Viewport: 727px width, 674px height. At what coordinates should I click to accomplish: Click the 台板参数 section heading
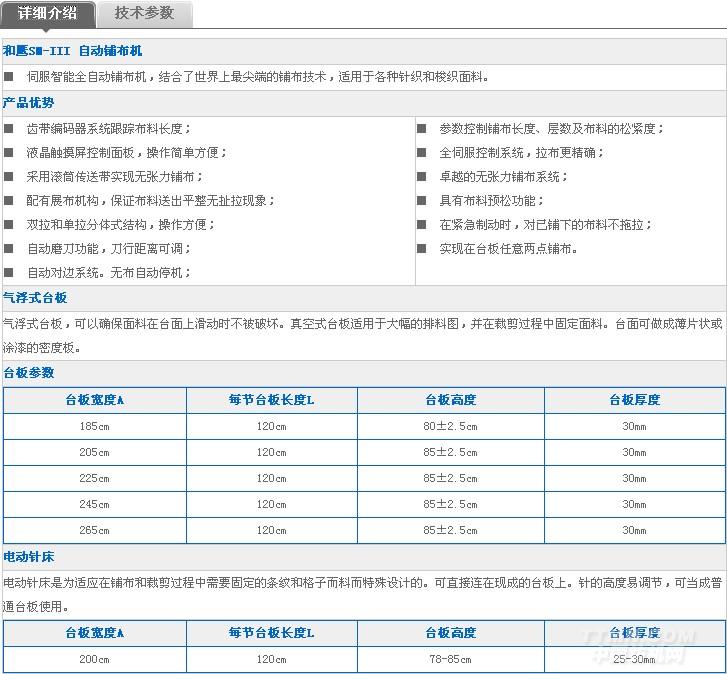click(x=29, y=373)
